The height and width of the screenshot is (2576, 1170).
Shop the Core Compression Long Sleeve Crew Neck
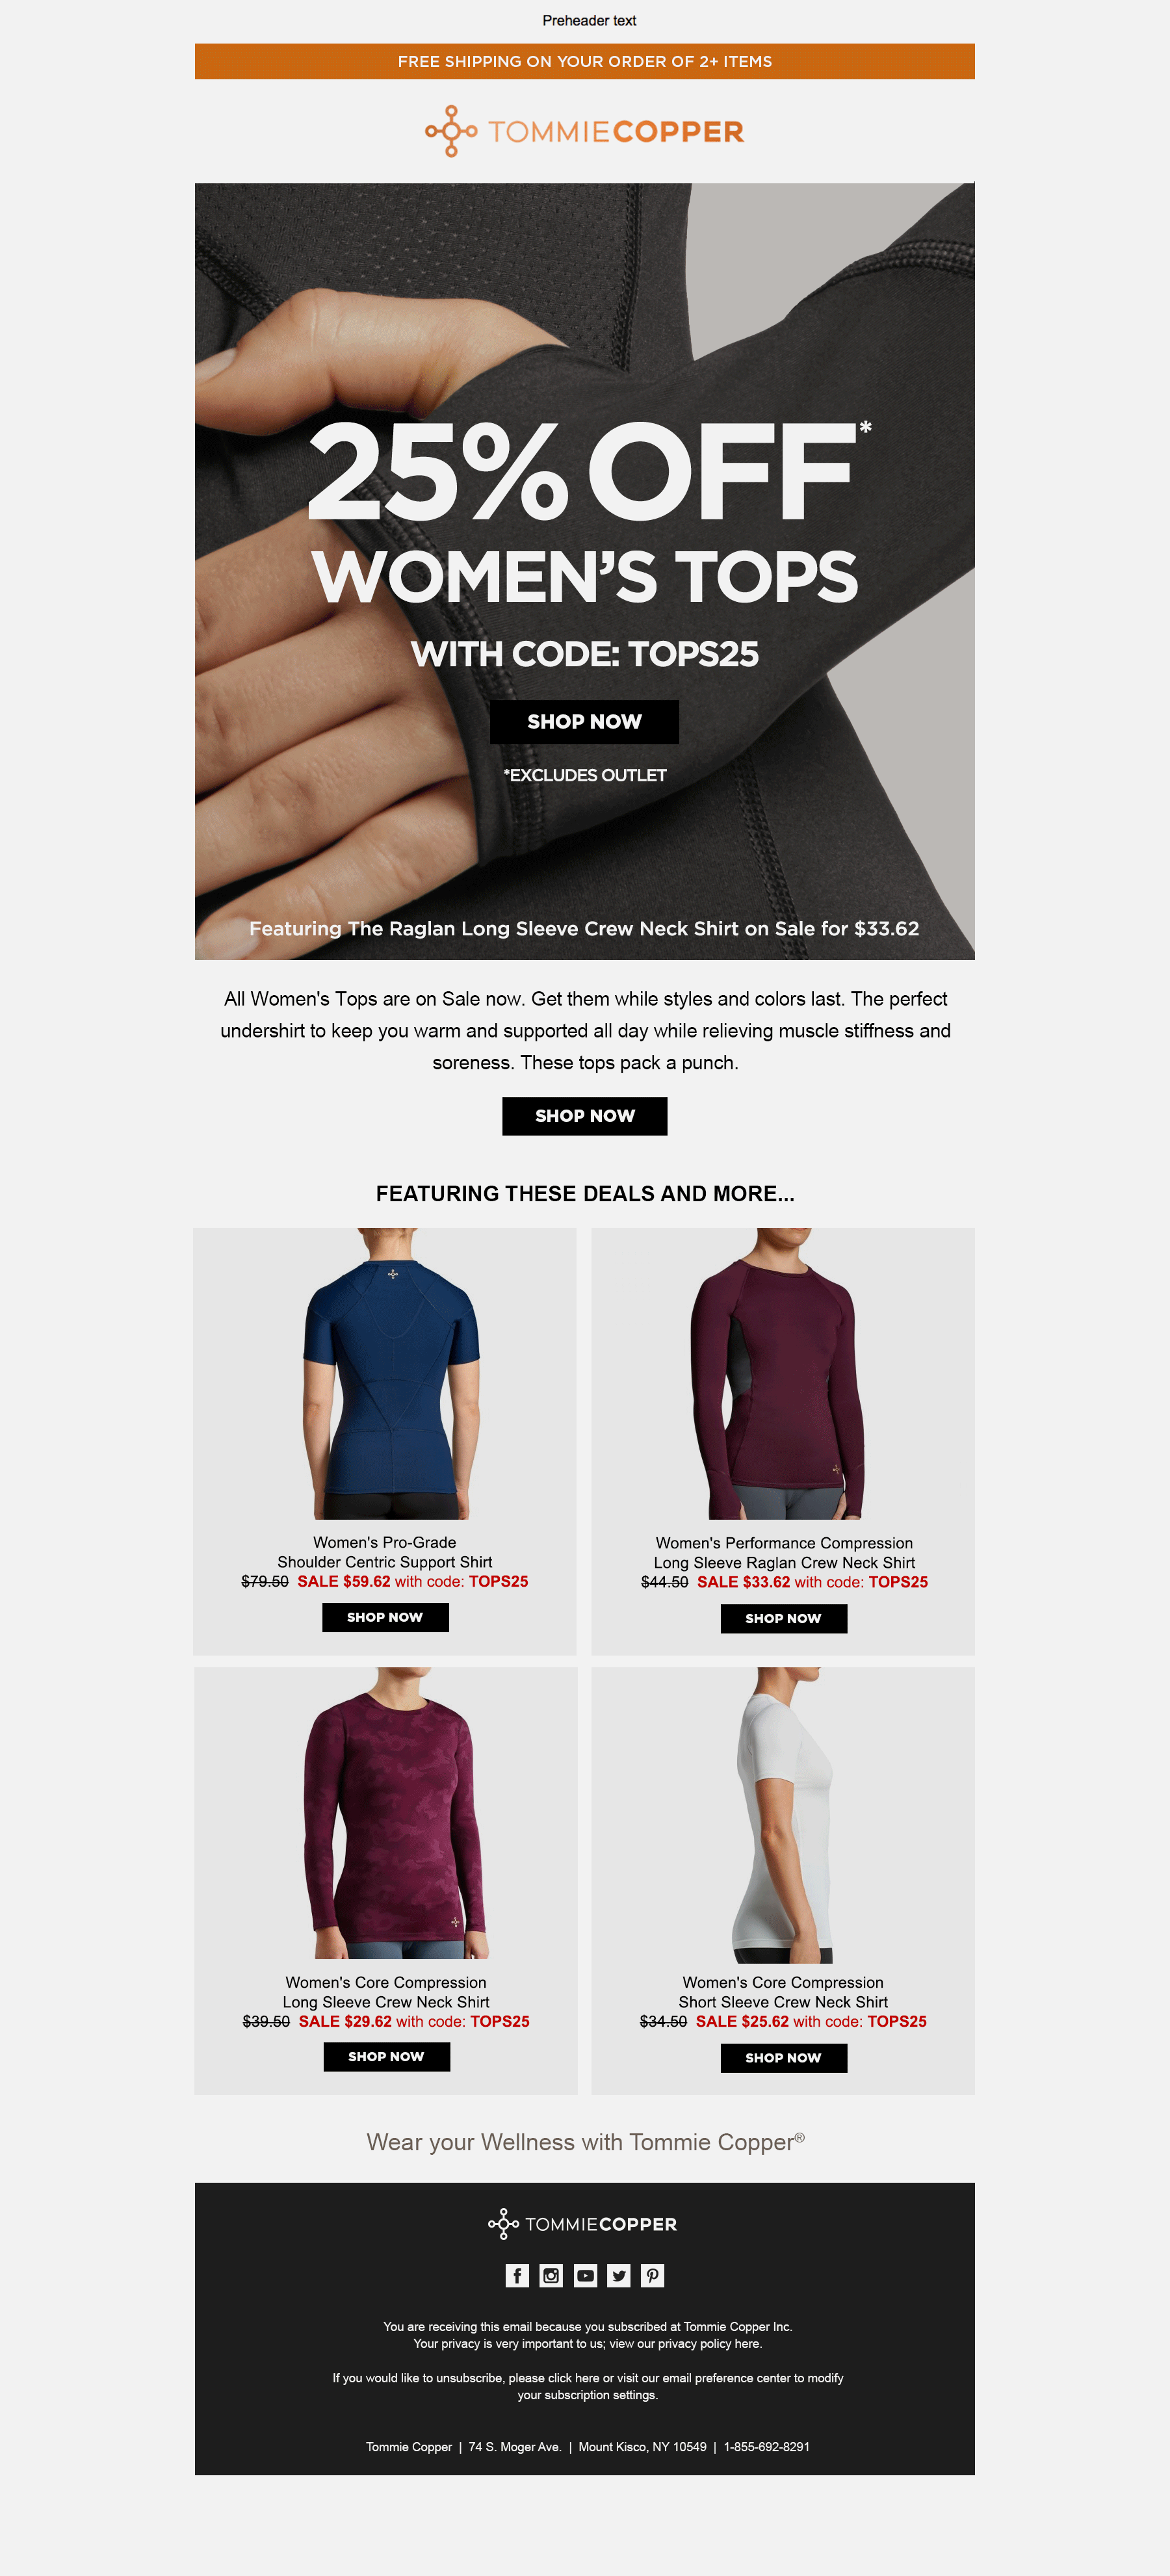point(386,2057)
